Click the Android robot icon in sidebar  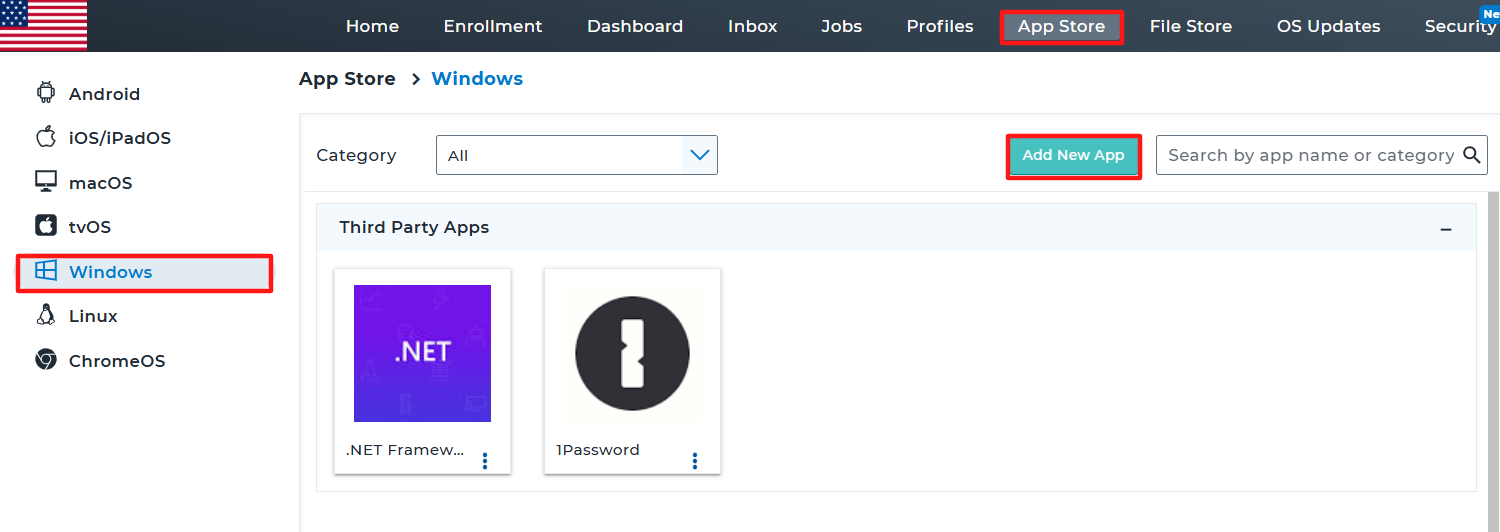coord(46,93)
